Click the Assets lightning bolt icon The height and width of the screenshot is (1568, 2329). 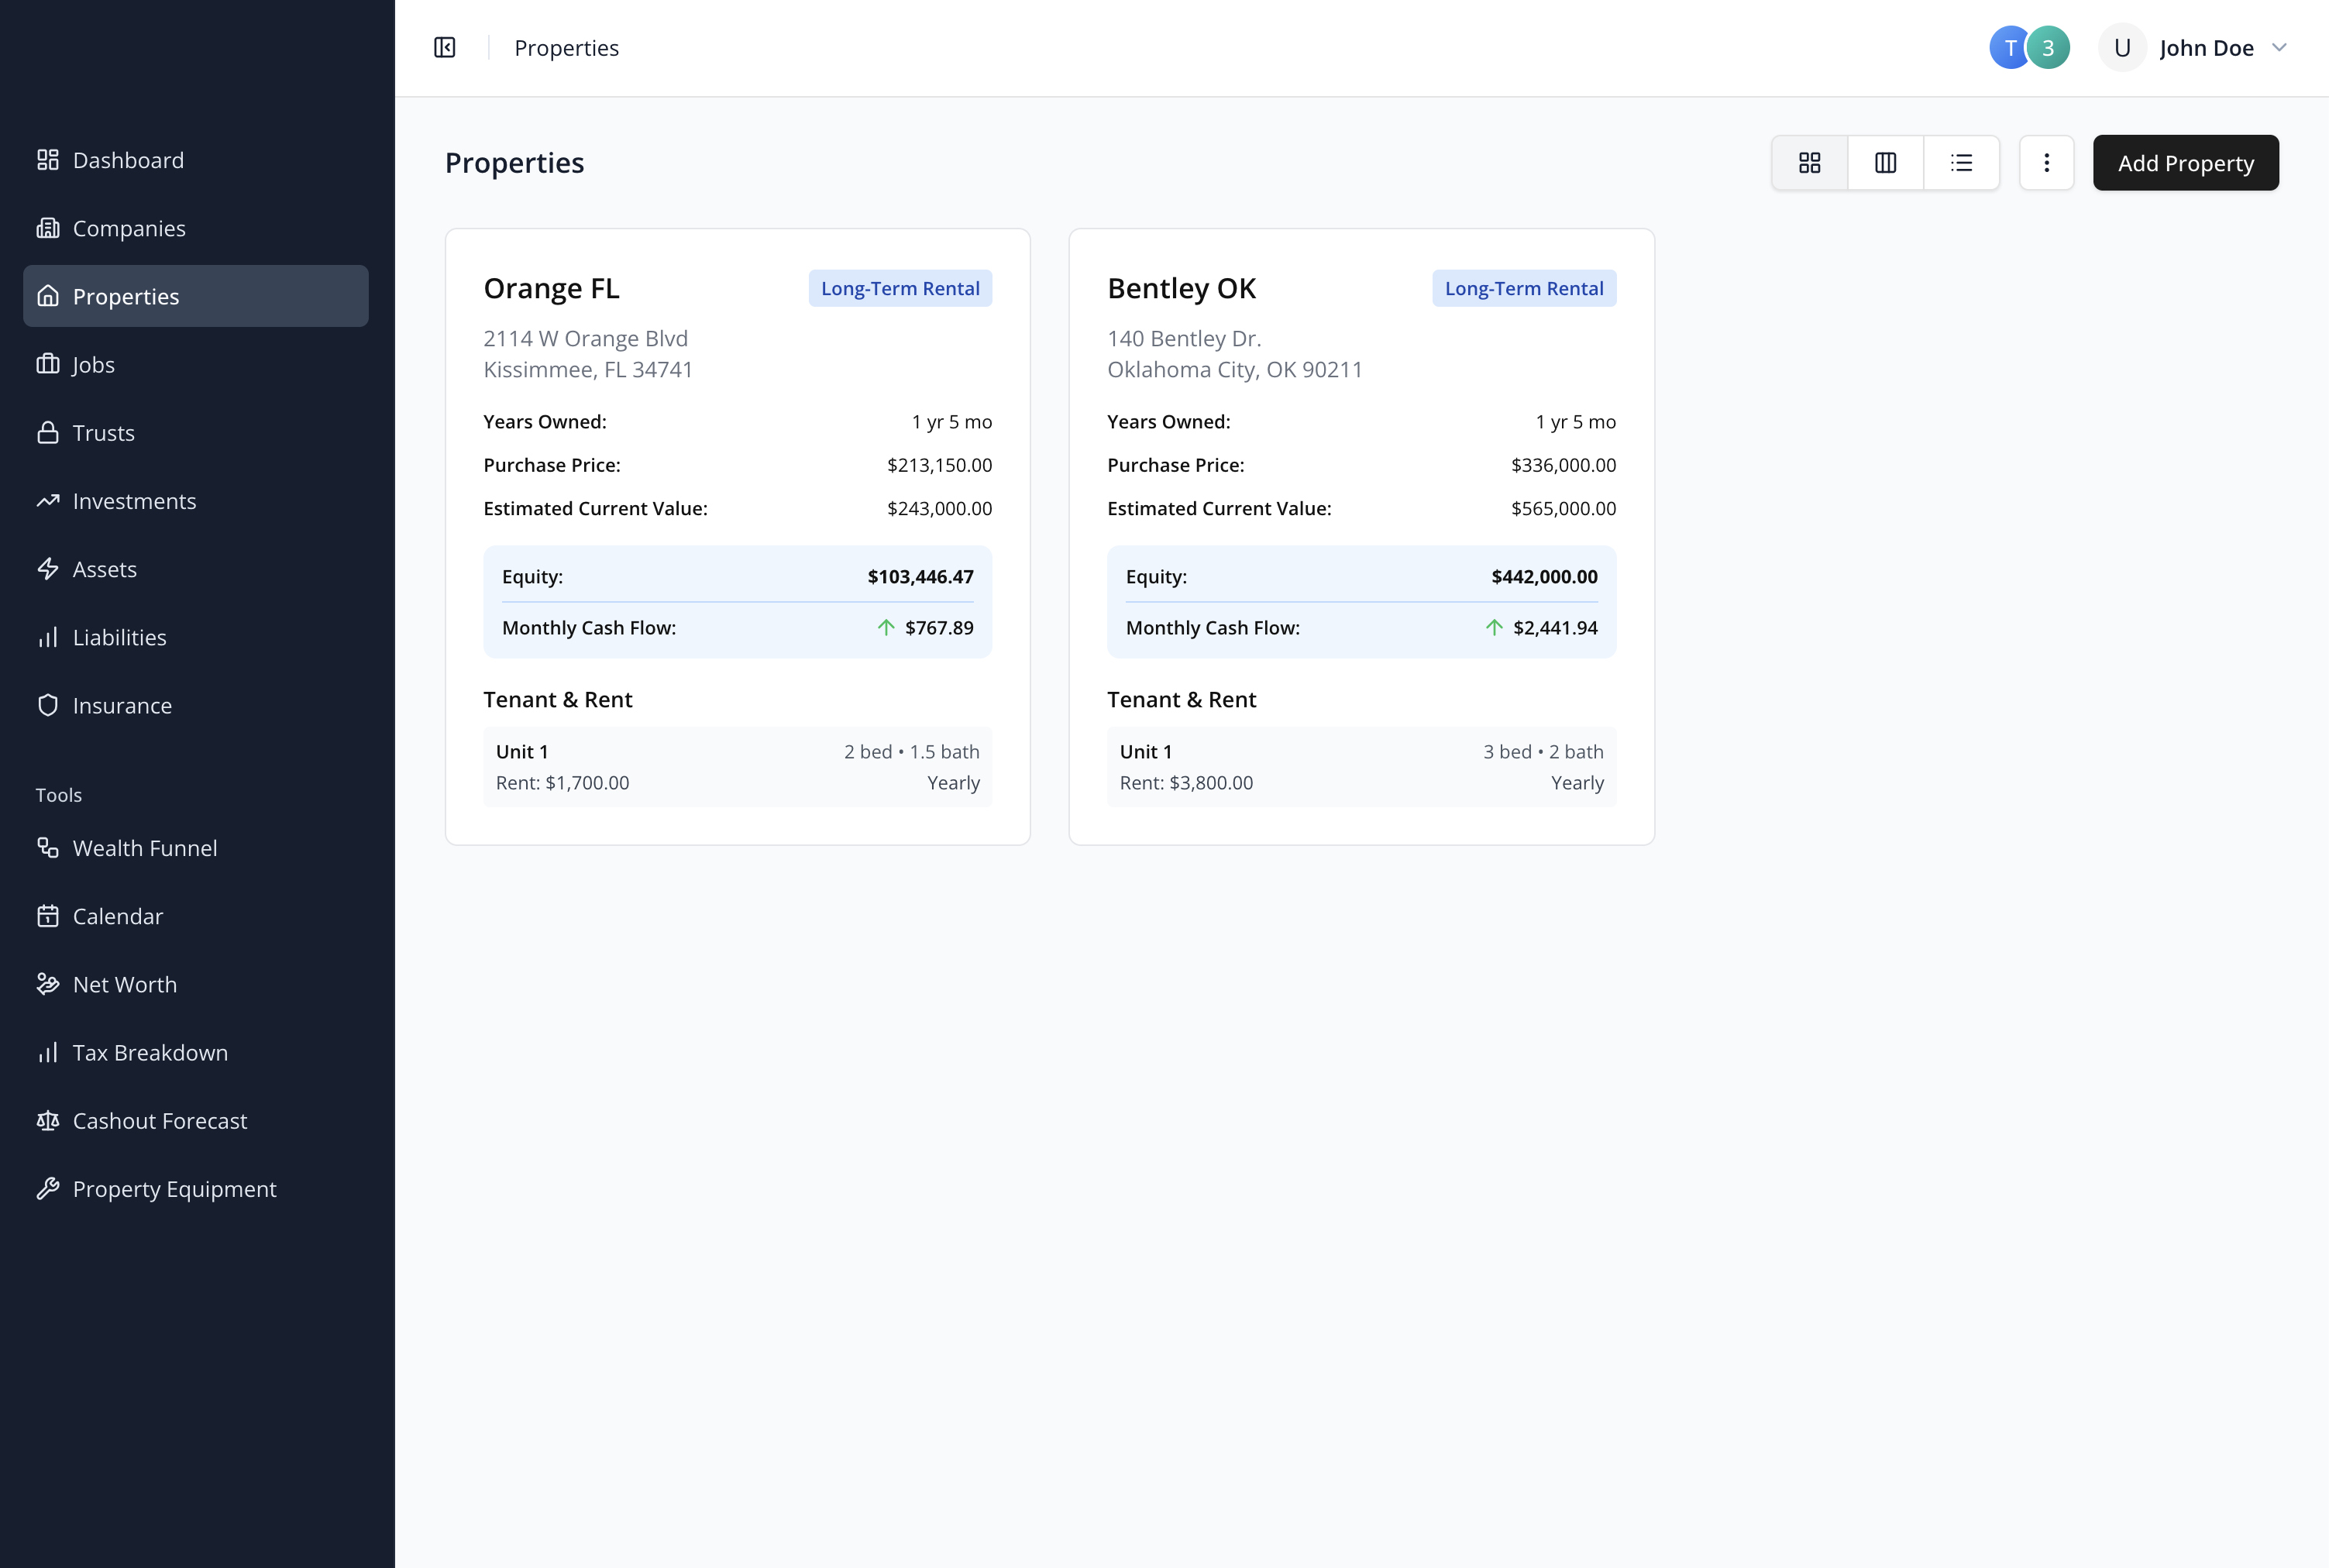(48, 569)
